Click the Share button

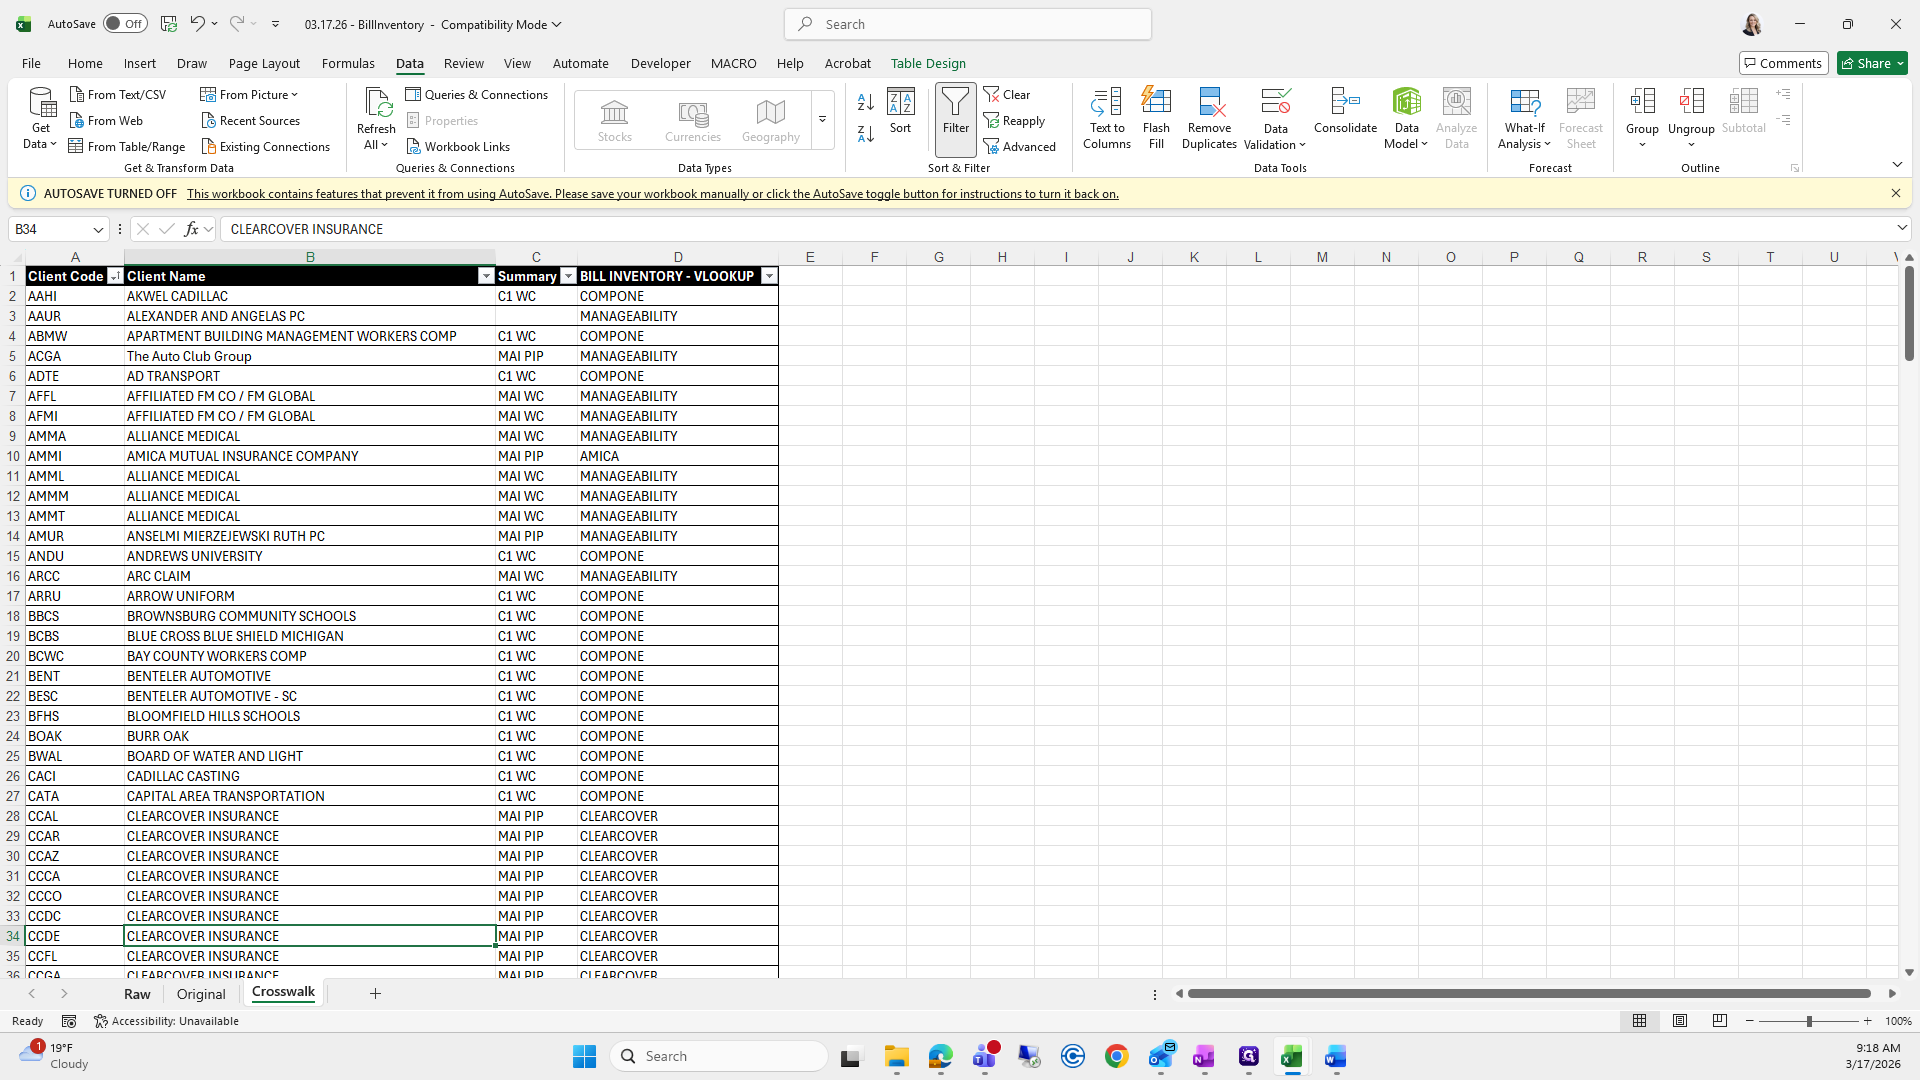tap(1866, 63)
